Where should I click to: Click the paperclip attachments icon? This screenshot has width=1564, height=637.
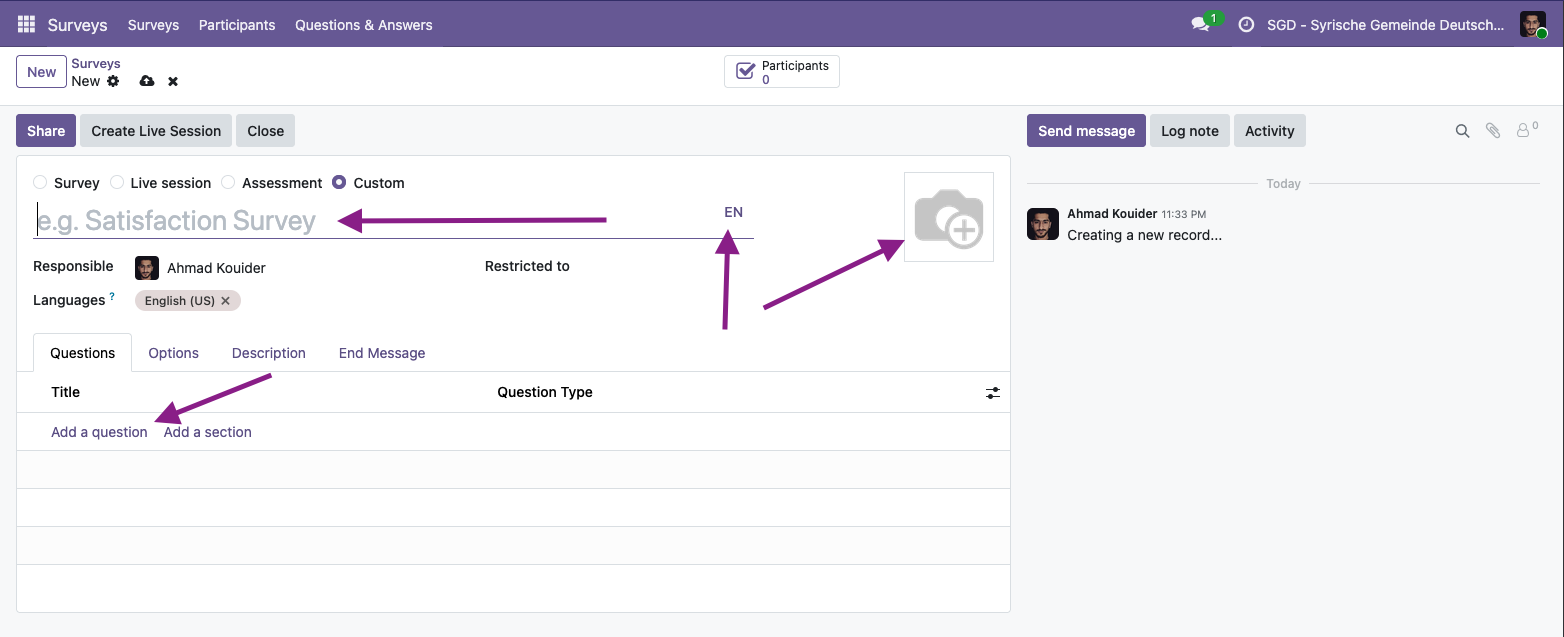click(1493, 131)
